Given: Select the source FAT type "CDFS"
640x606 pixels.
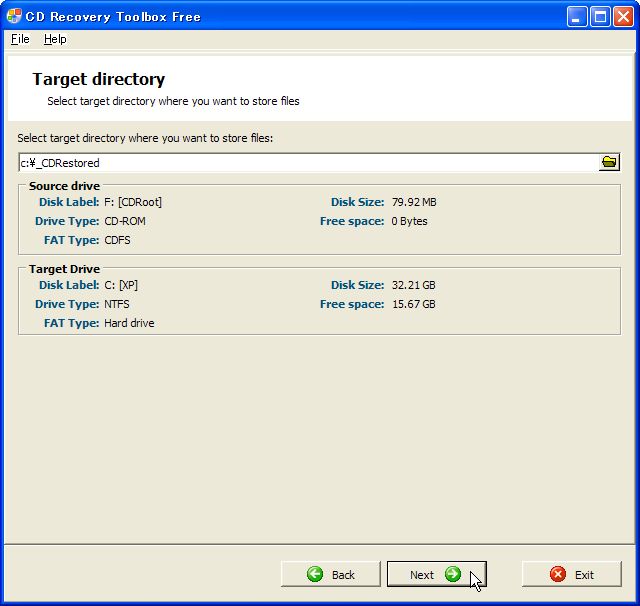Looking at the screenshot, I should 118,240.
